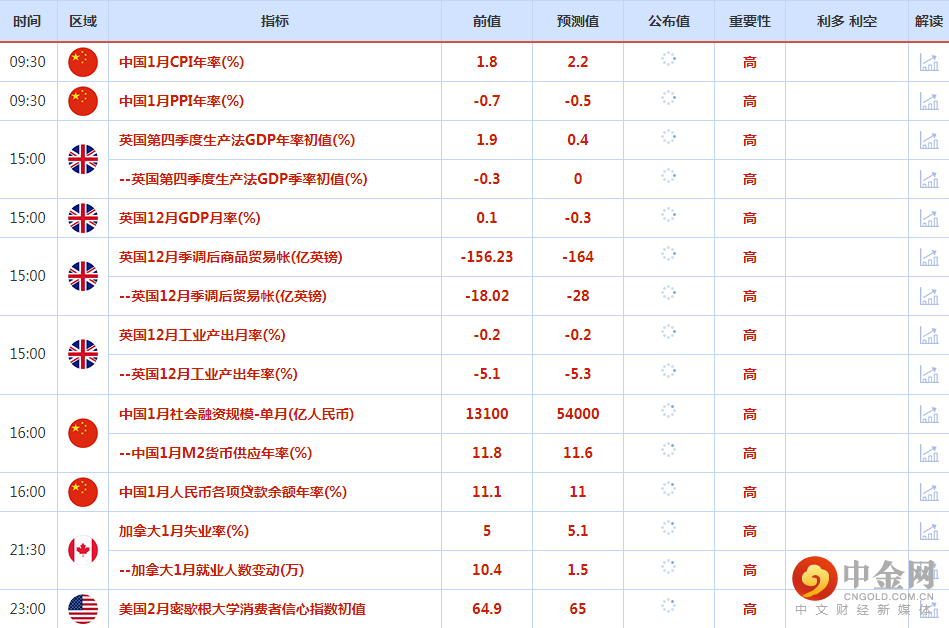Open 中国1月CPI年率(%) indicator link
Screen dimensions: 949x628
pyautogui.click(x=181, y=62)
